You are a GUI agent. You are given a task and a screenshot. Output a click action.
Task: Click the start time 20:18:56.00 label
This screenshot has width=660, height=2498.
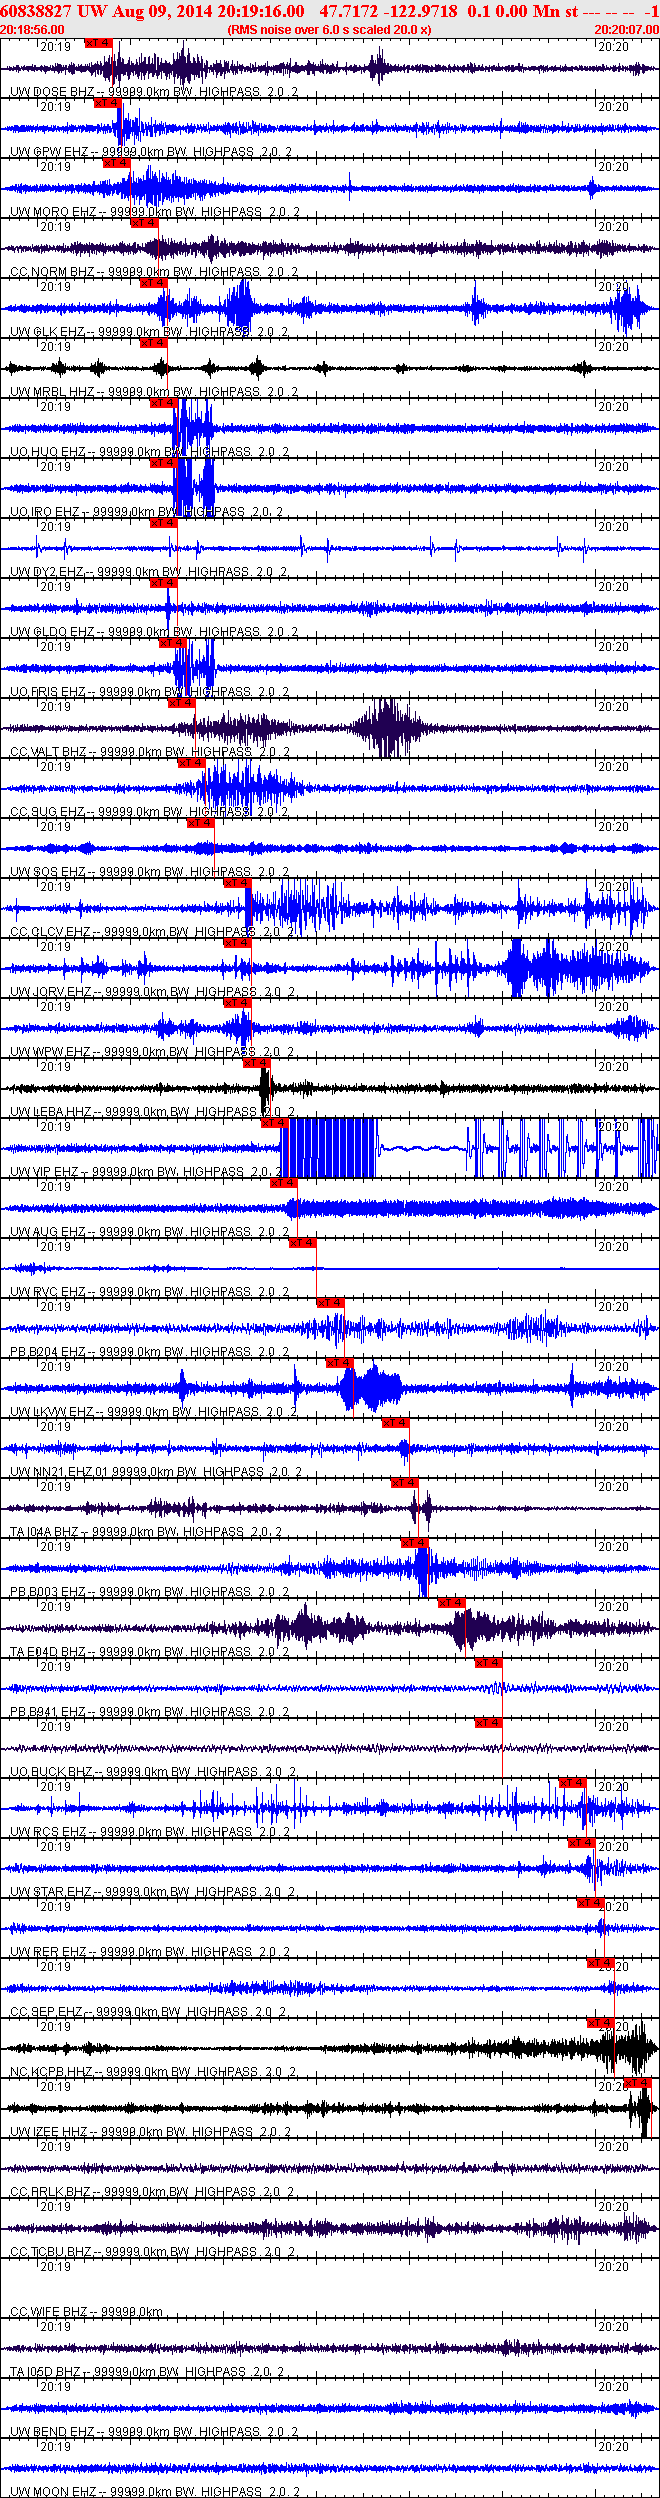(32, 30)
